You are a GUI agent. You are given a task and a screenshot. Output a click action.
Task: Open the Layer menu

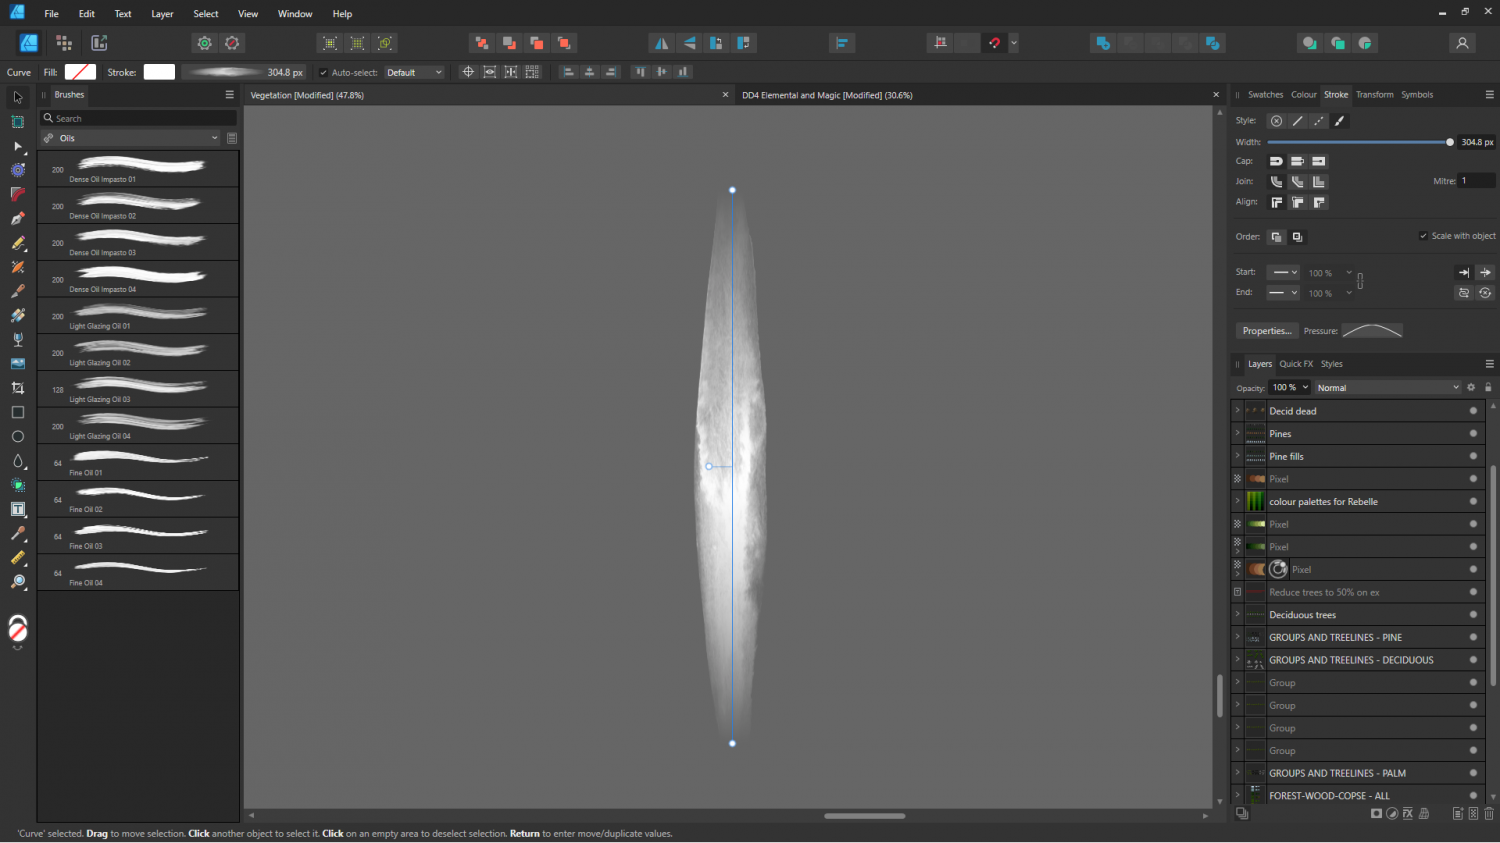click(162, 14)
